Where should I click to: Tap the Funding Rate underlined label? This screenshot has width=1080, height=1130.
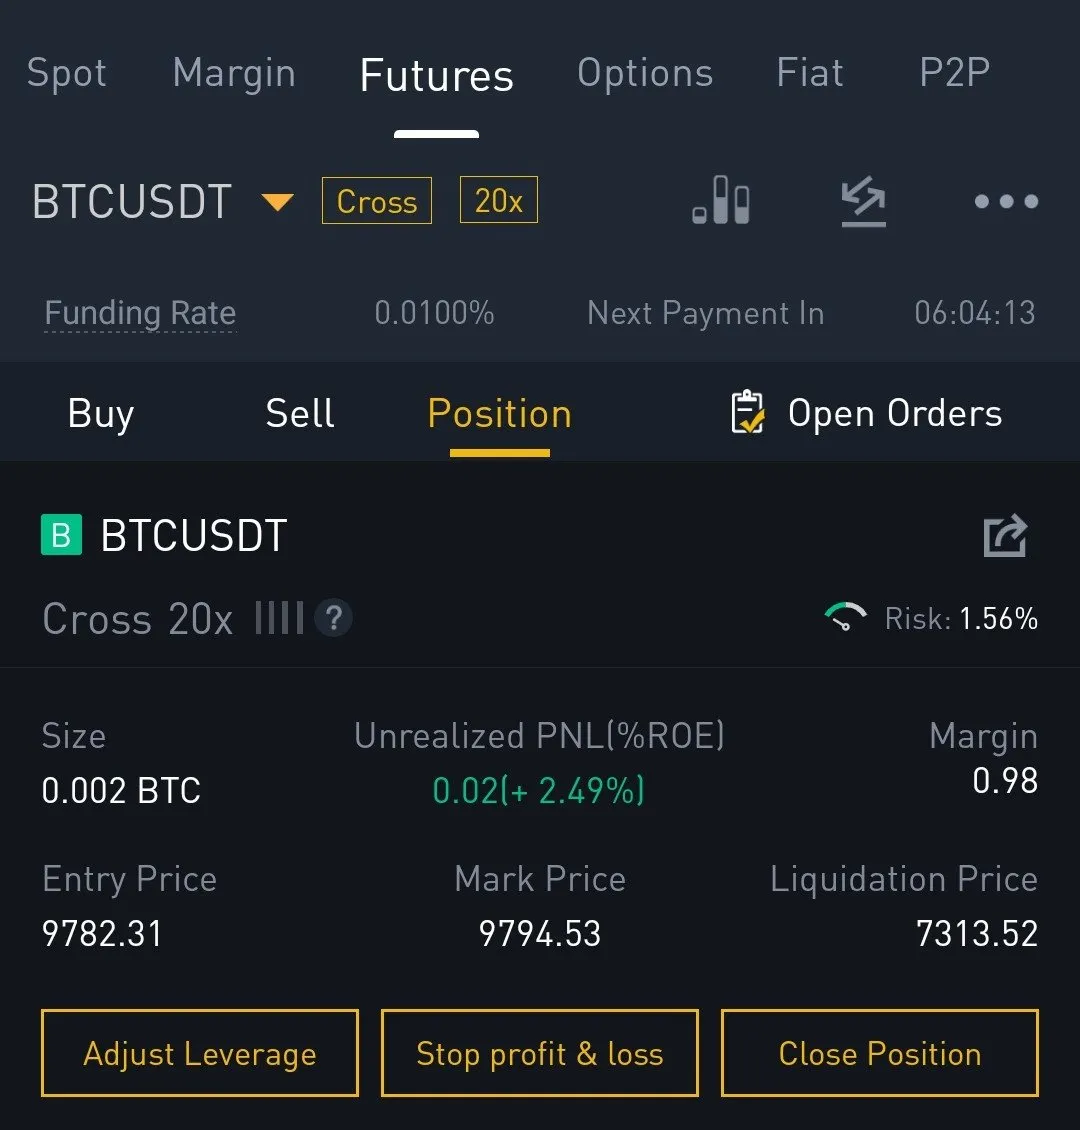140,313
